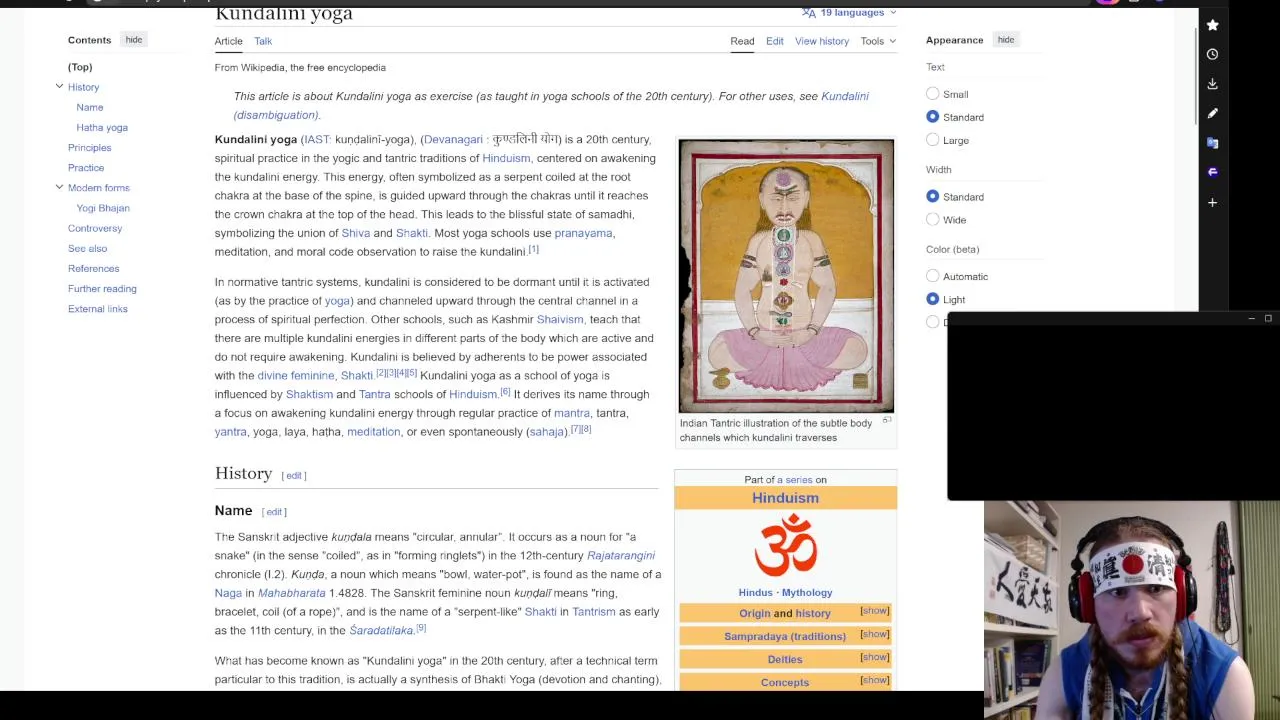Open the Edit tab
The height and width of the screenshot is (720, 1280).
[775, 41]
